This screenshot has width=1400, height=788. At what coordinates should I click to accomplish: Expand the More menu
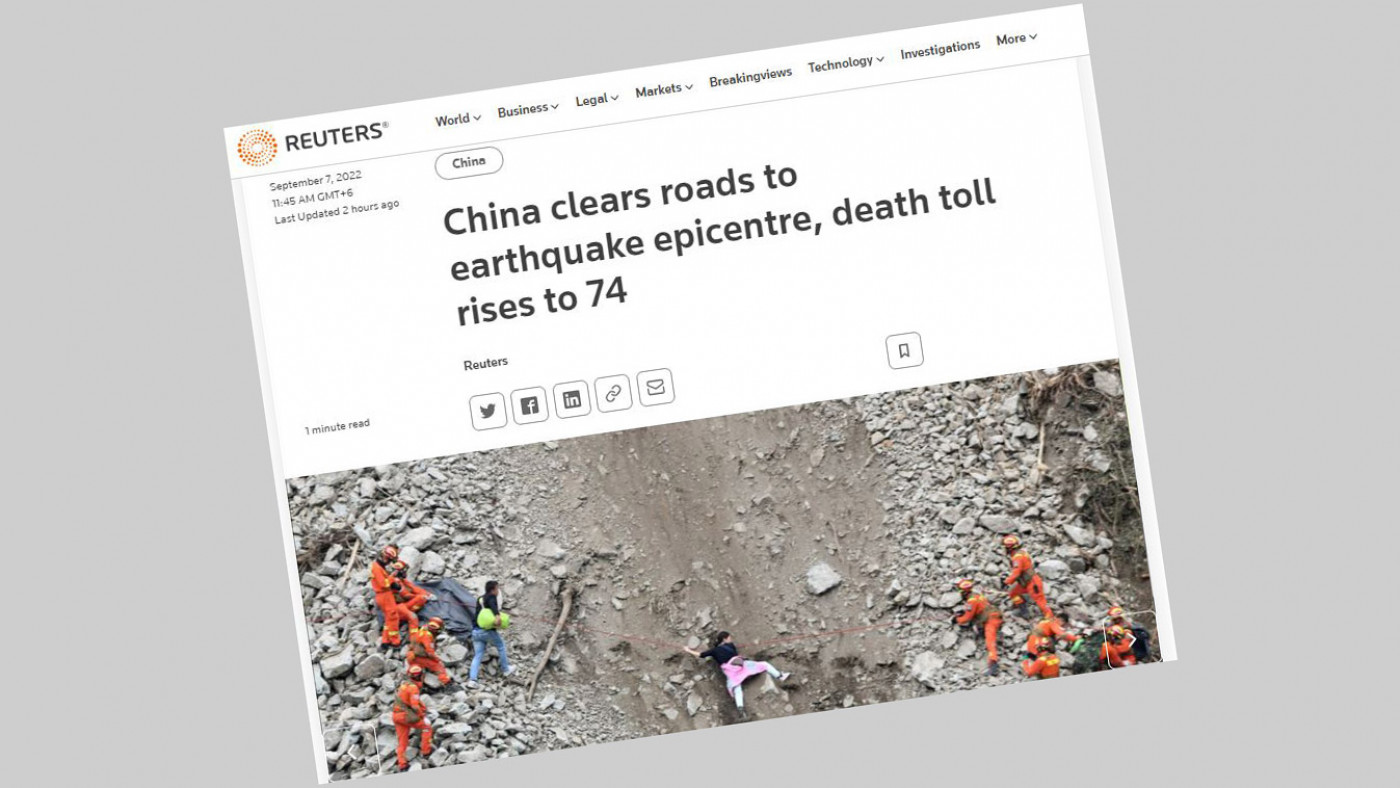click(x=1016, y=39)
